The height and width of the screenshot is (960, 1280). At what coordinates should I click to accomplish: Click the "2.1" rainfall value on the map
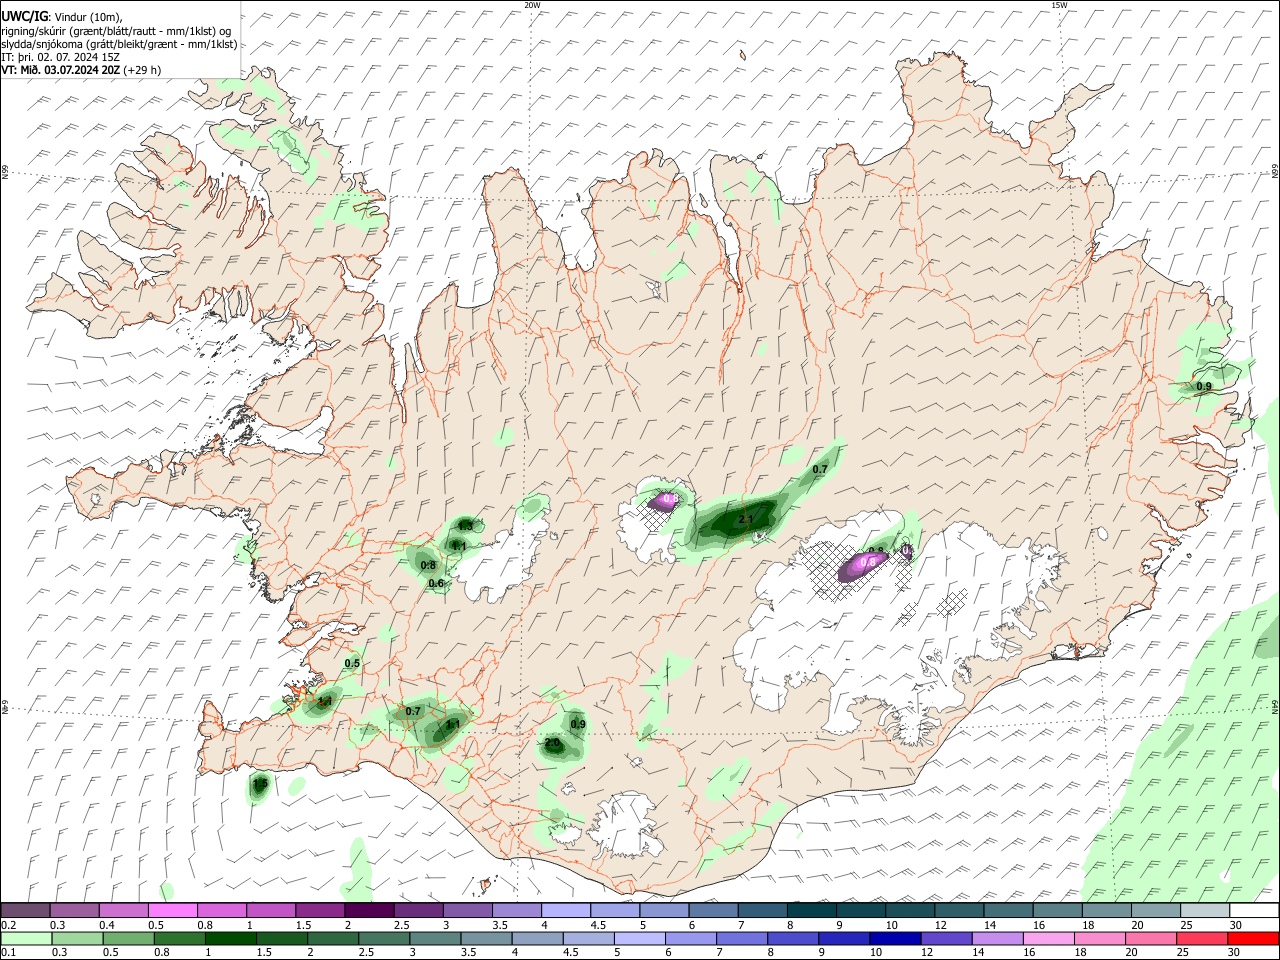click(745, 520)
